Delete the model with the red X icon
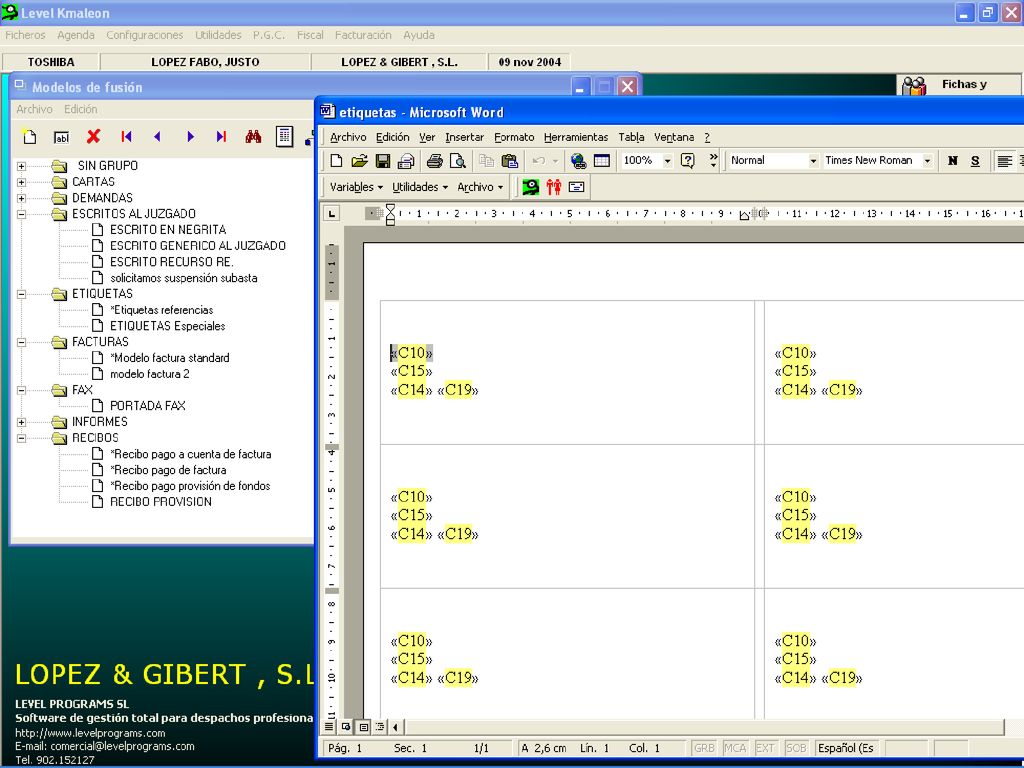 point(93,136)
